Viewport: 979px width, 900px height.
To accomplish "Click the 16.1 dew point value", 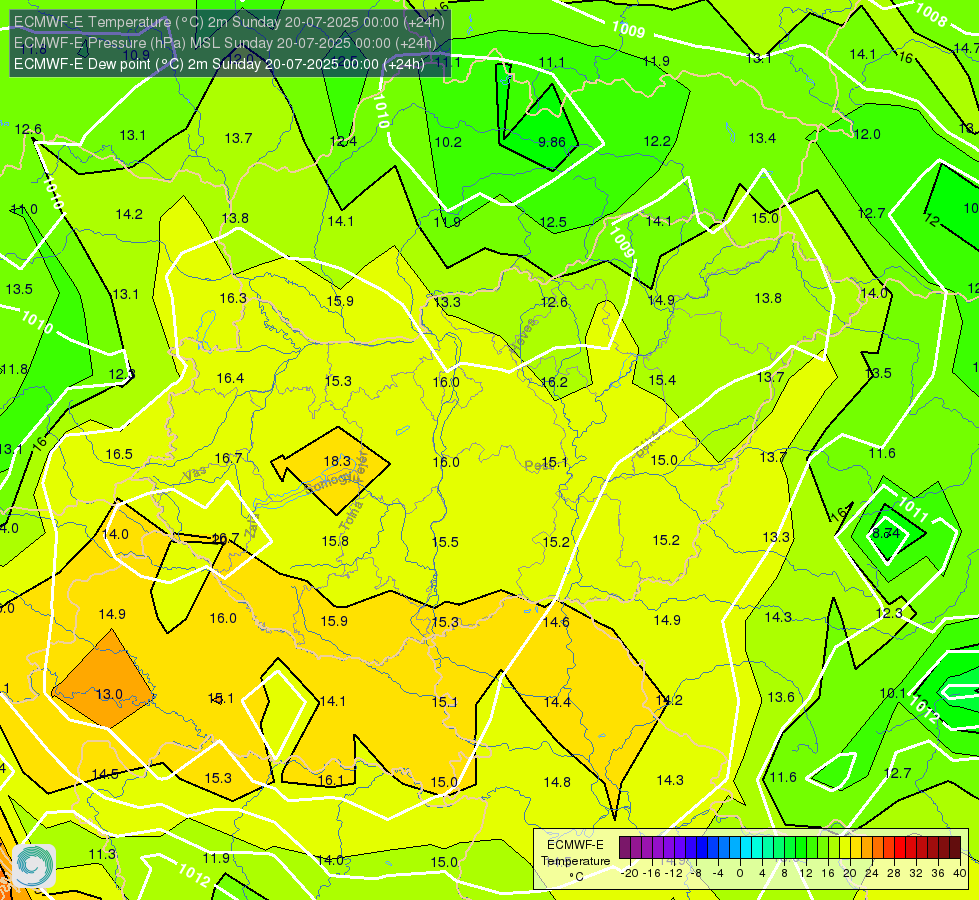I will click(330, 780).
